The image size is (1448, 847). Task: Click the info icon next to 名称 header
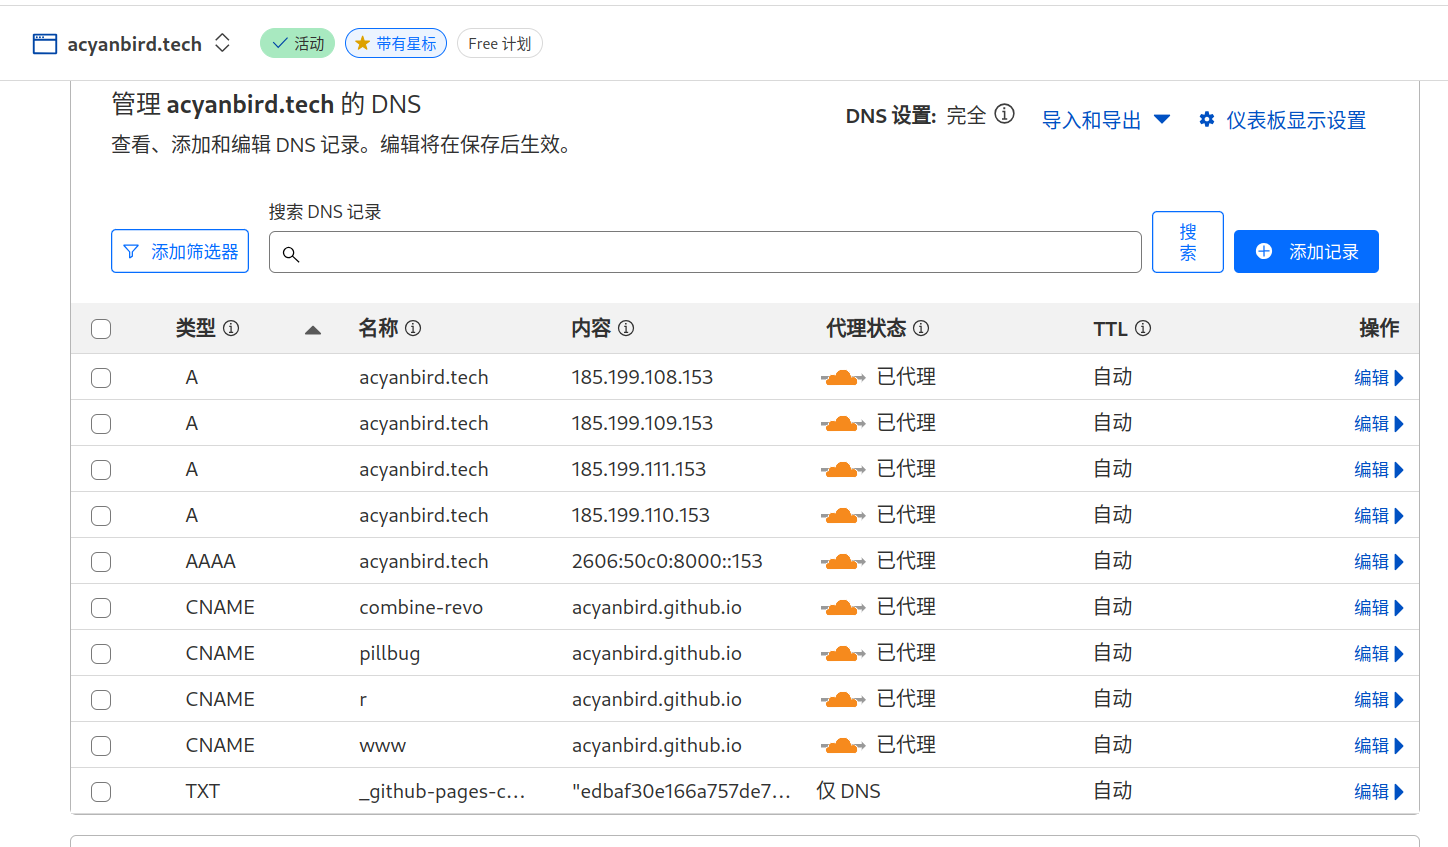coord(413,328)
